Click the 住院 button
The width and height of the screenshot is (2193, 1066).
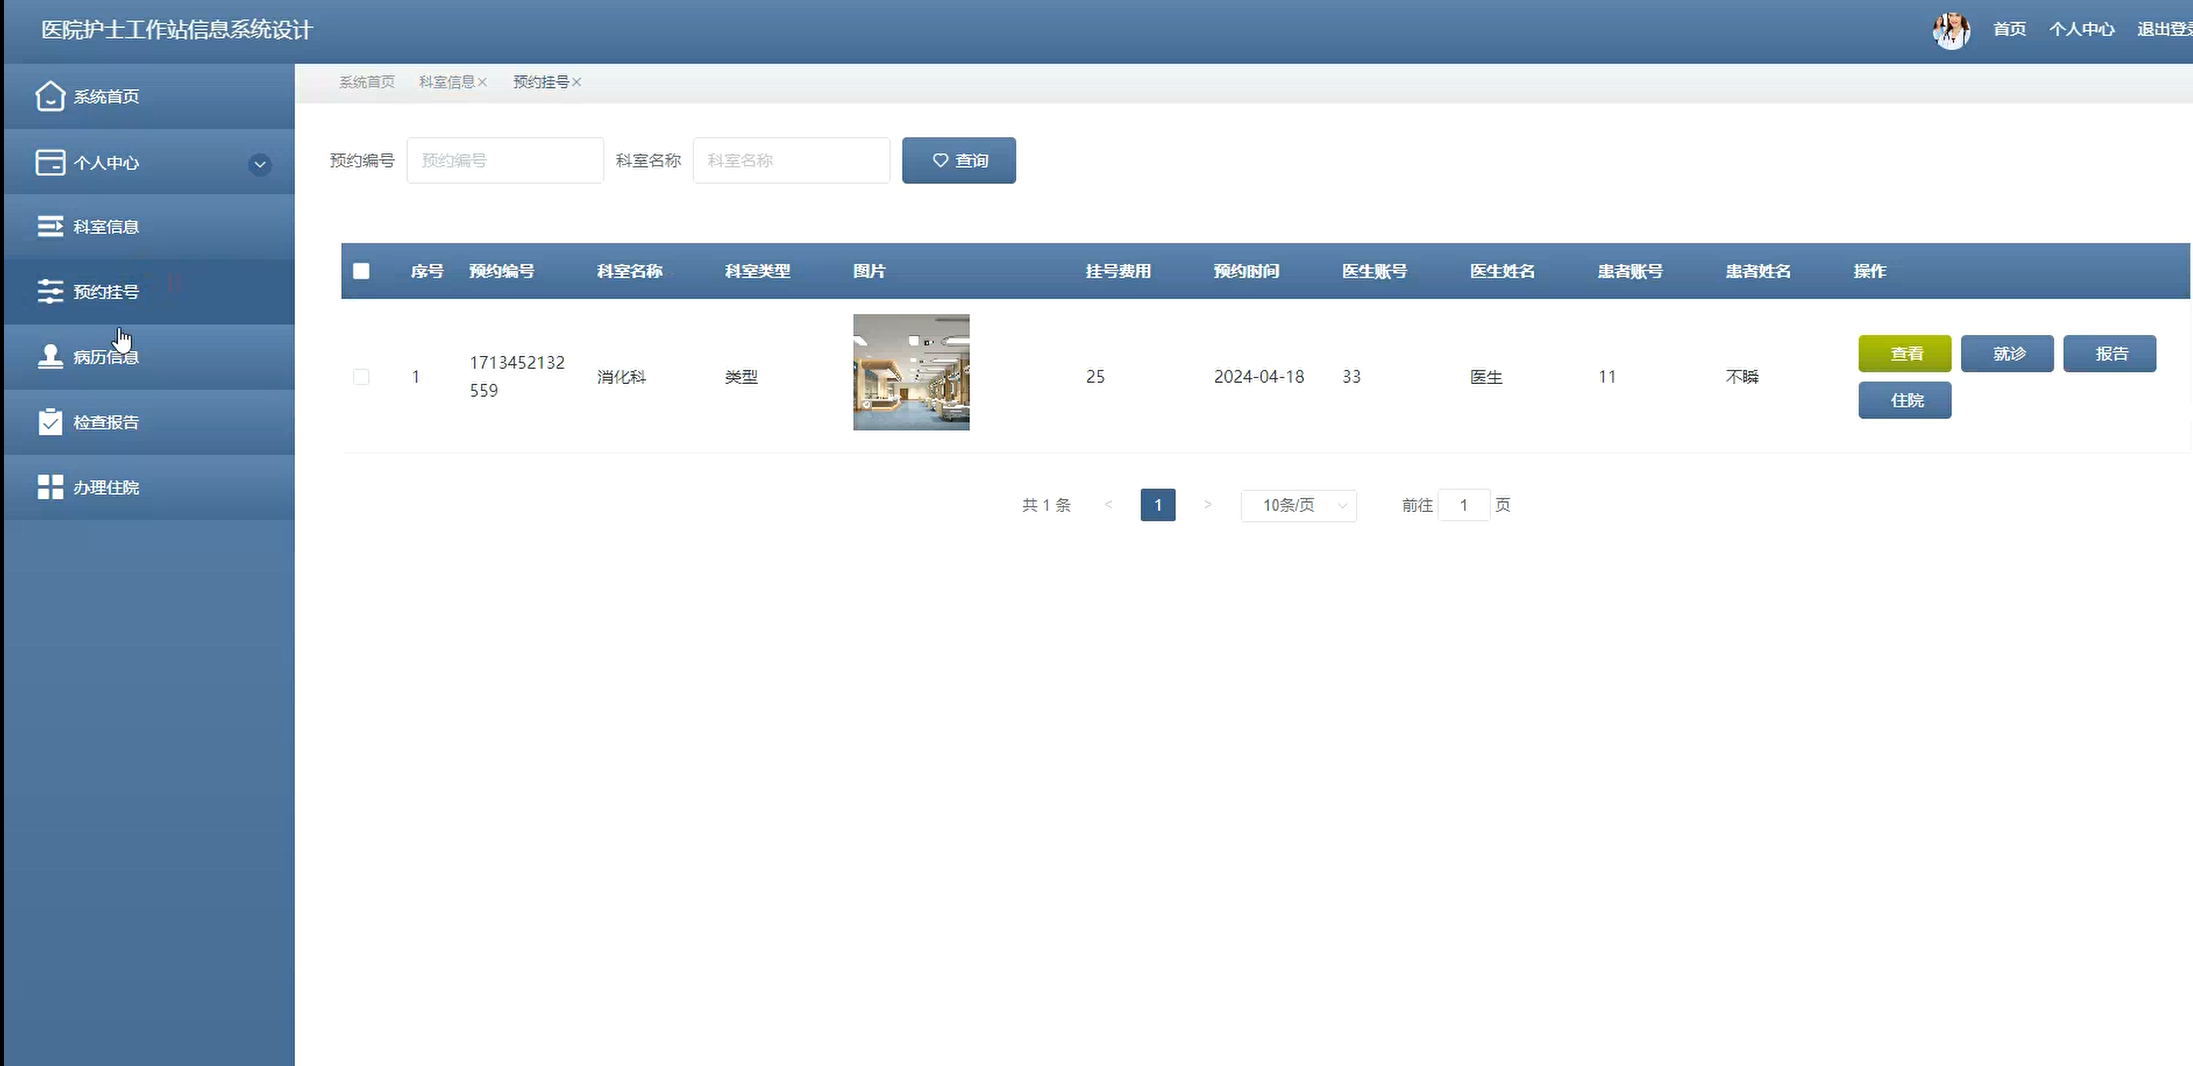[1905, 400]
